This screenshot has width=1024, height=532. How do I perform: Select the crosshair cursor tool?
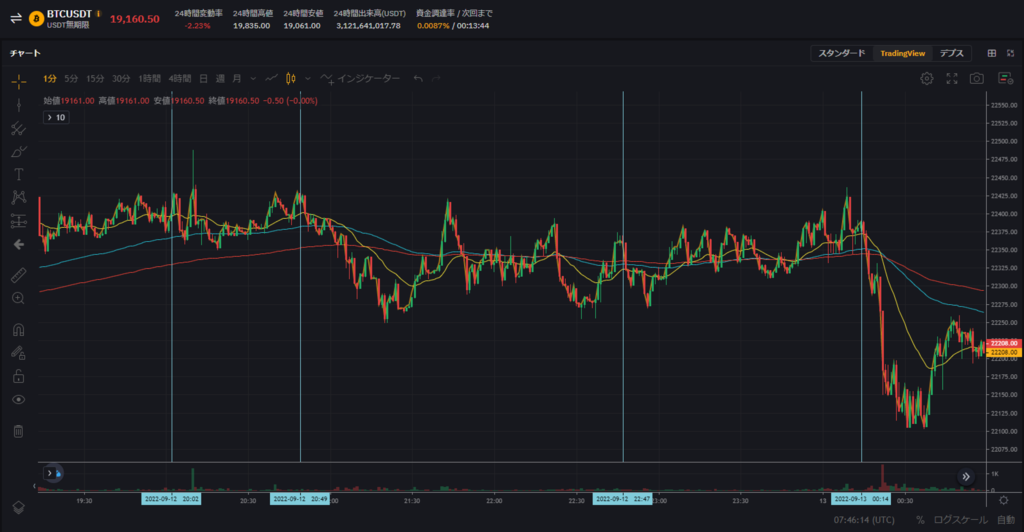tap(19, 81)
